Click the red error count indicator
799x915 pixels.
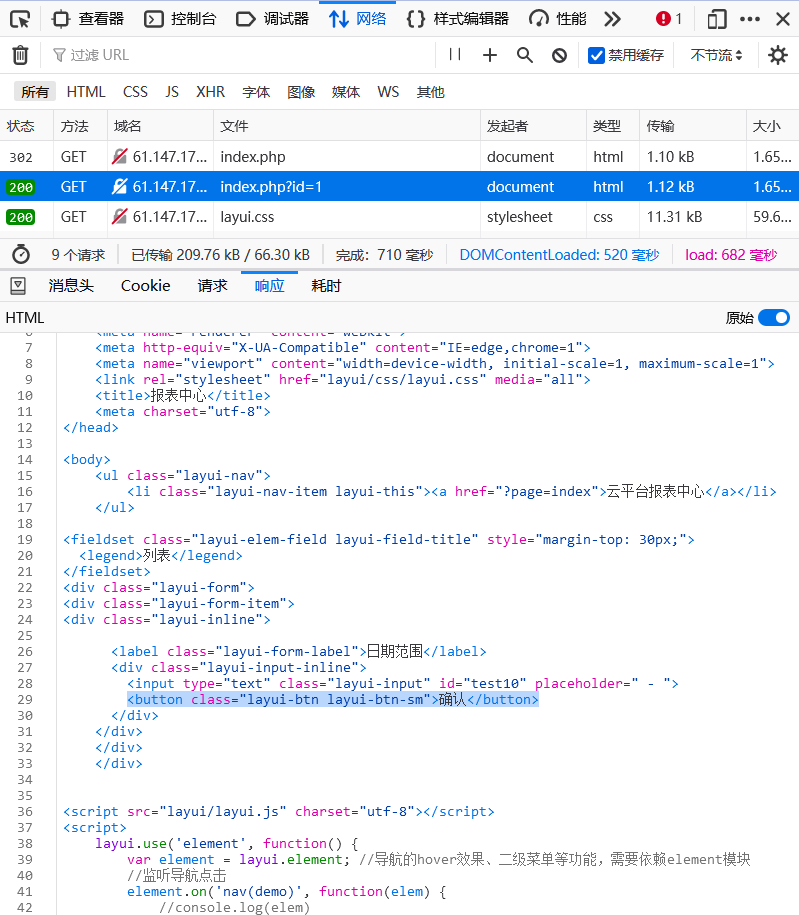pyautogui.click(x=669, y=19)
